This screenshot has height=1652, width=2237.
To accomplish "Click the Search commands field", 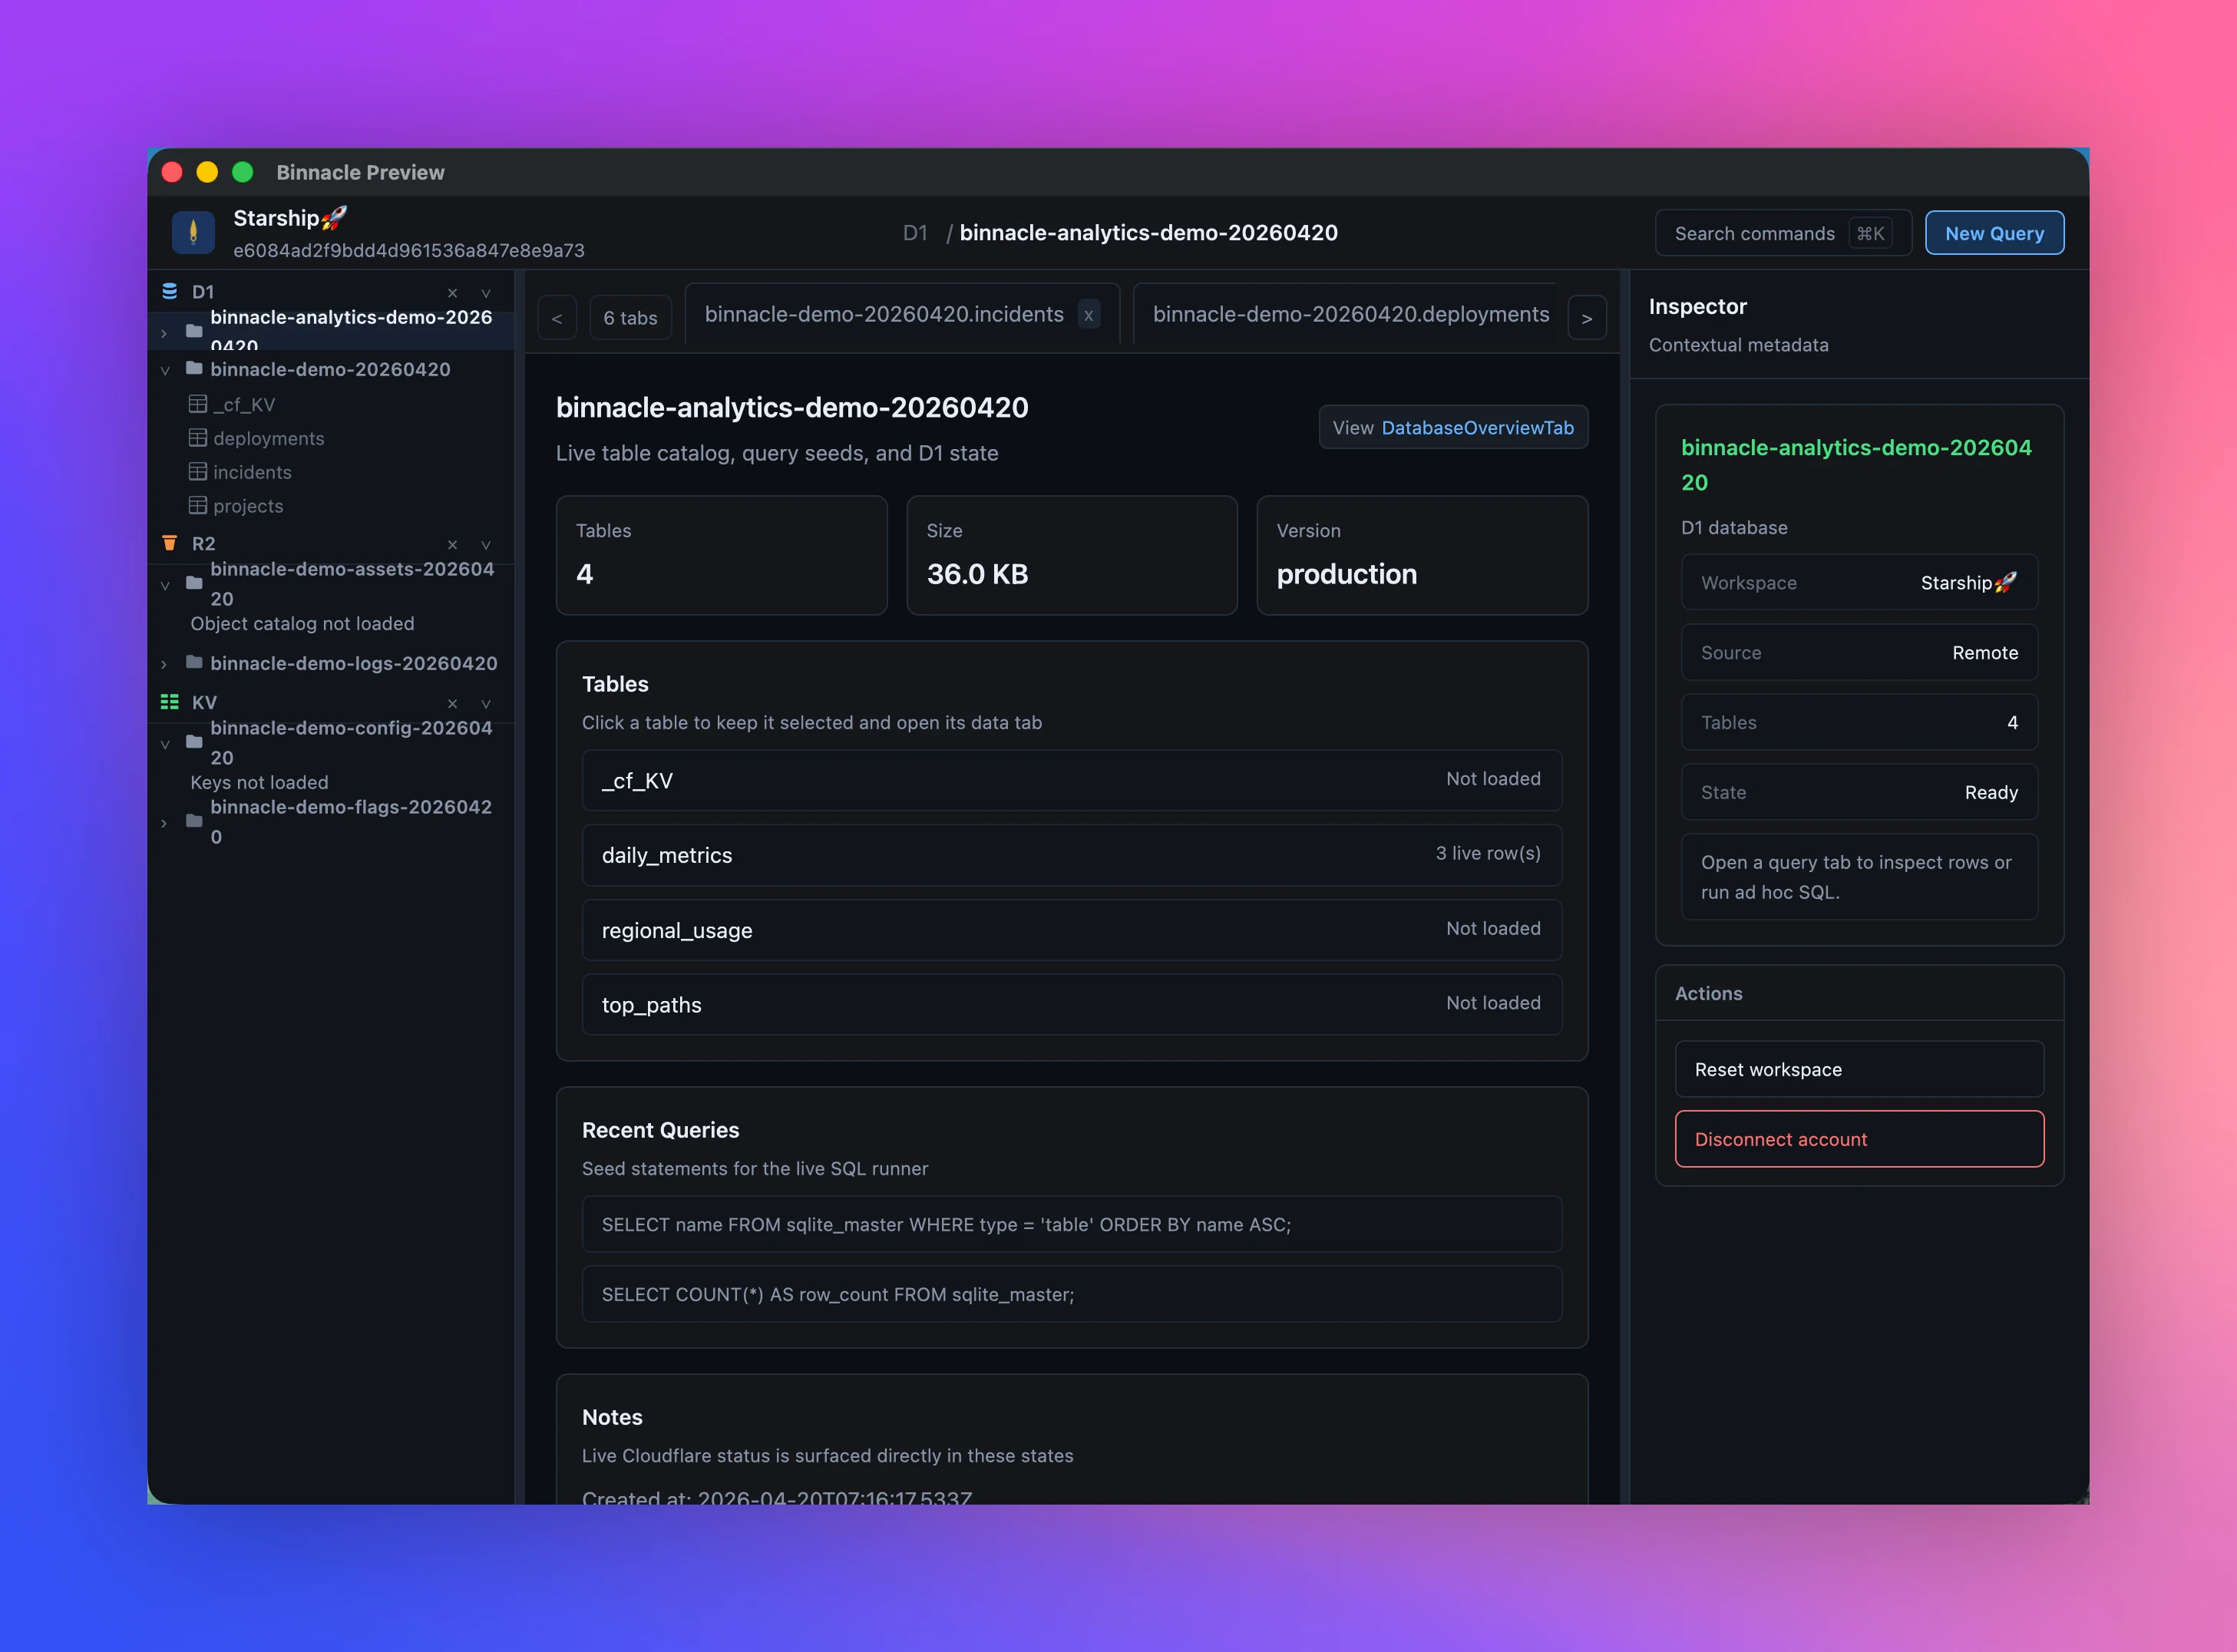I will click(x=1783, y=233).
